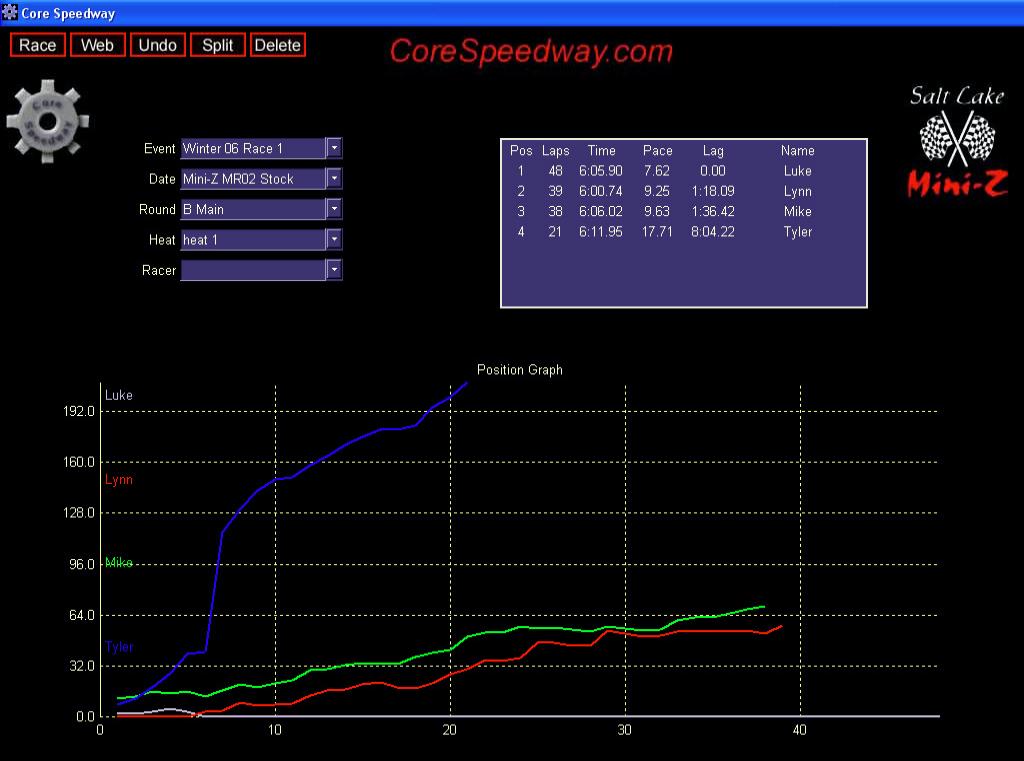Expand the Round dropdown arrow
The image size is (1024, 761).
click(334, 209)
